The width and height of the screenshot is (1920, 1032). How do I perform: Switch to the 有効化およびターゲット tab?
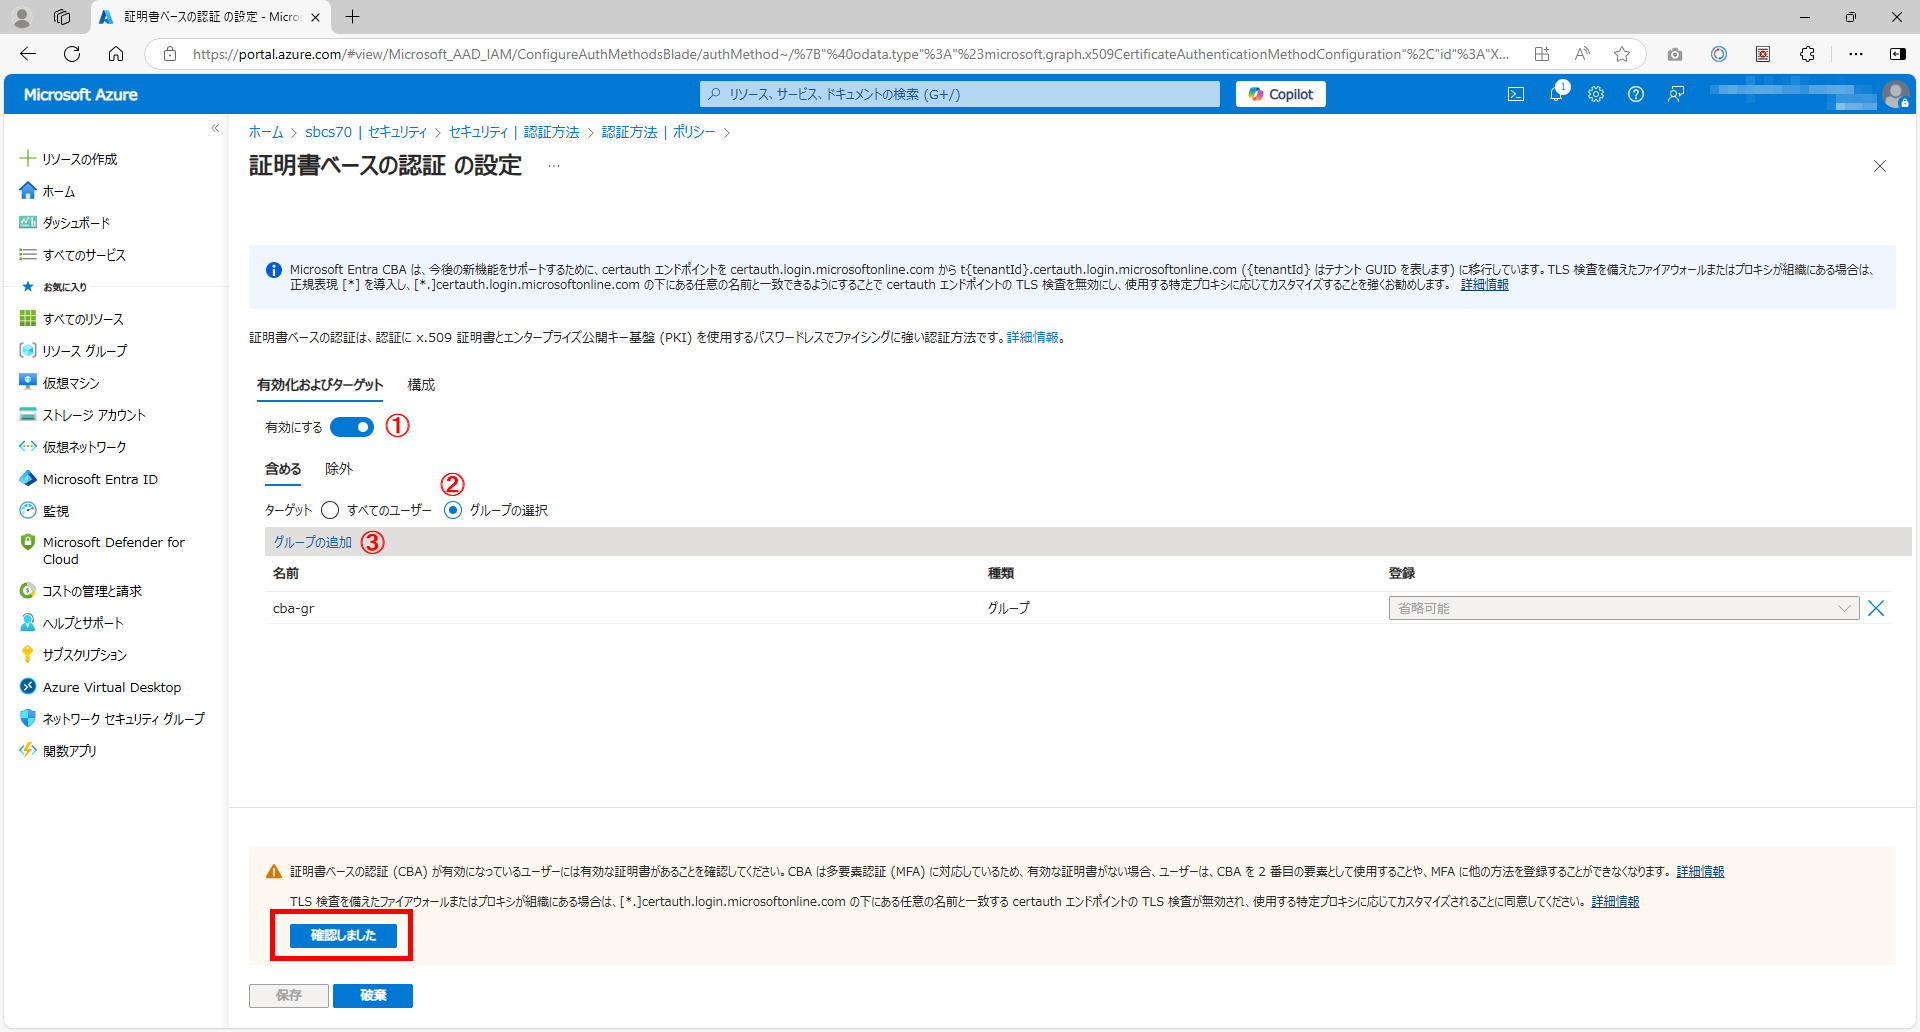pyautogui.click(x=320, y=385)
